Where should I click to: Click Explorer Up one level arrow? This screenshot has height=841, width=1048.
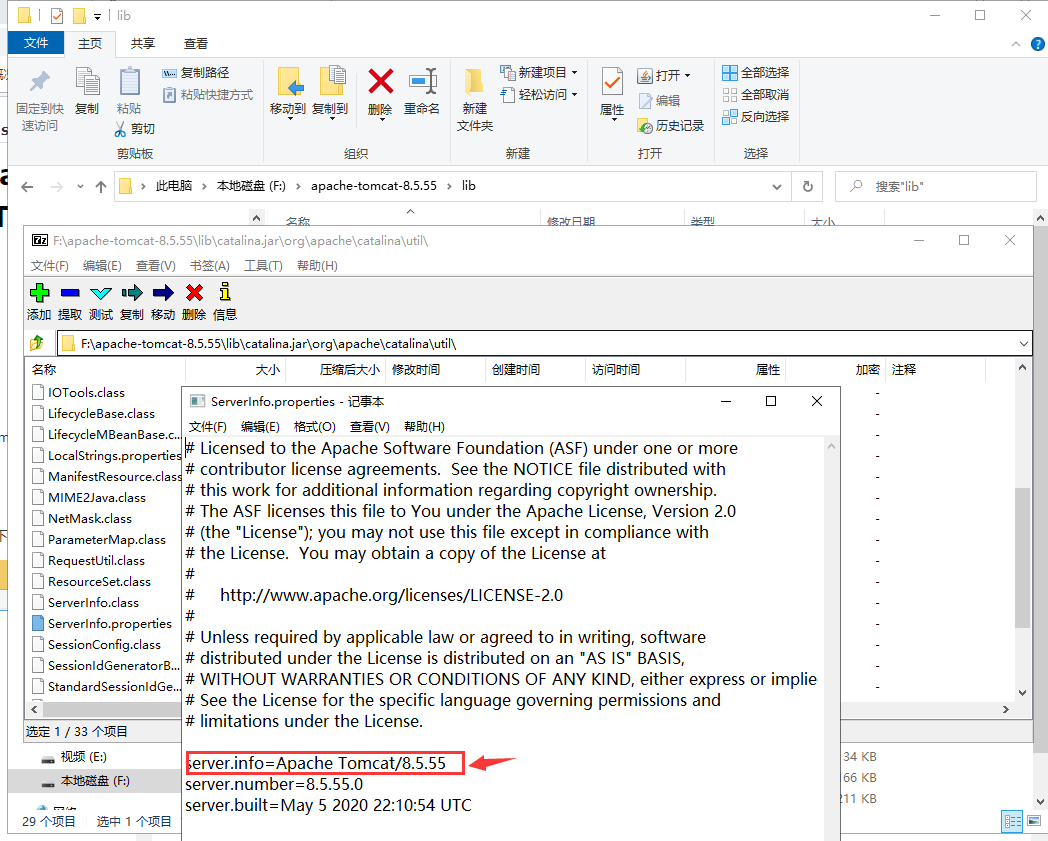(x=101, y=187)
